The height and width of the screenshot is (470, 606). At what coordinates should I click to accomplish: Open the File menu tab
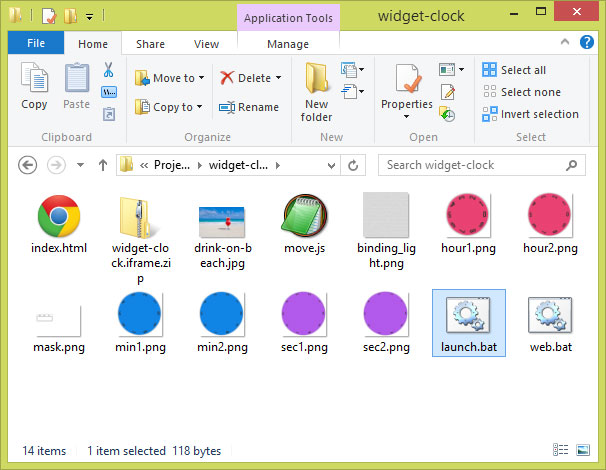[35, 44]
